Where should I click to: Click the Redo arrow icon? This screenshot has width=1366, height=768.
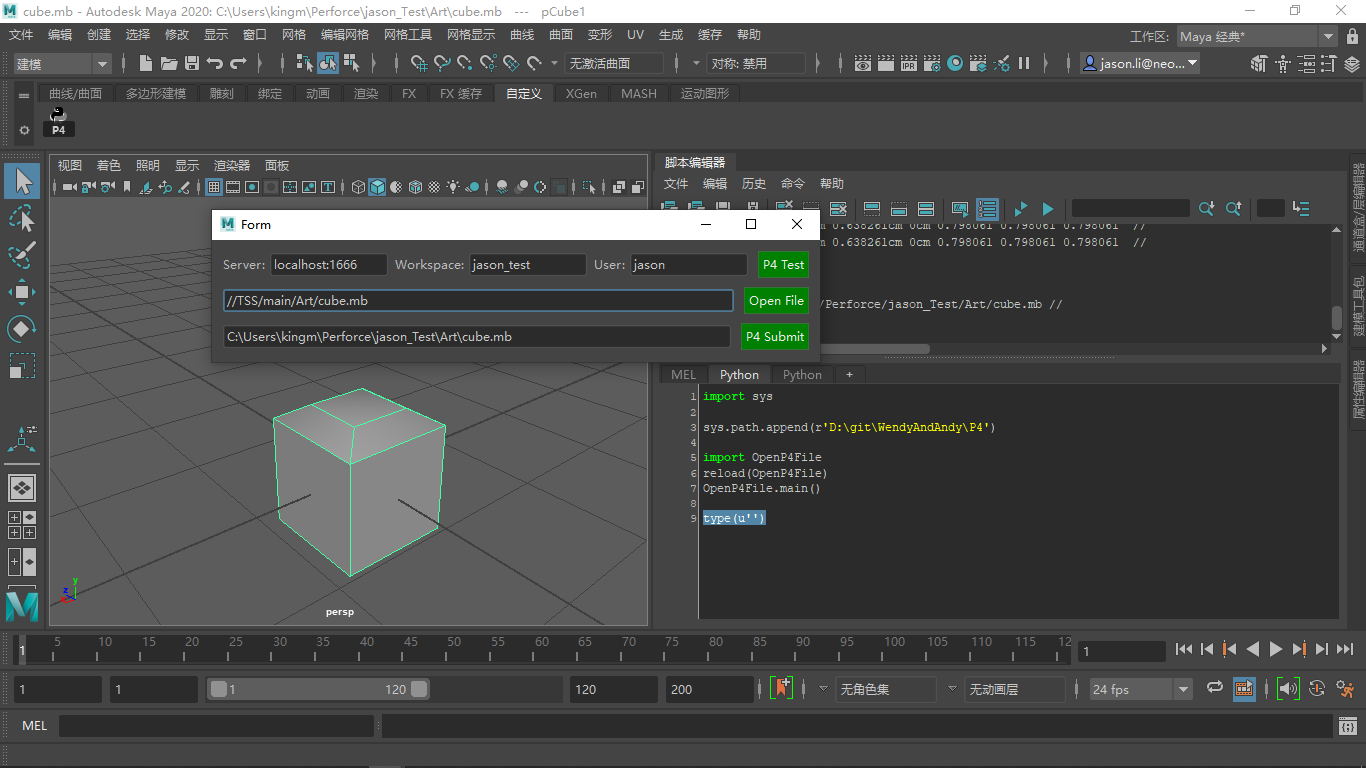point(238,63)
